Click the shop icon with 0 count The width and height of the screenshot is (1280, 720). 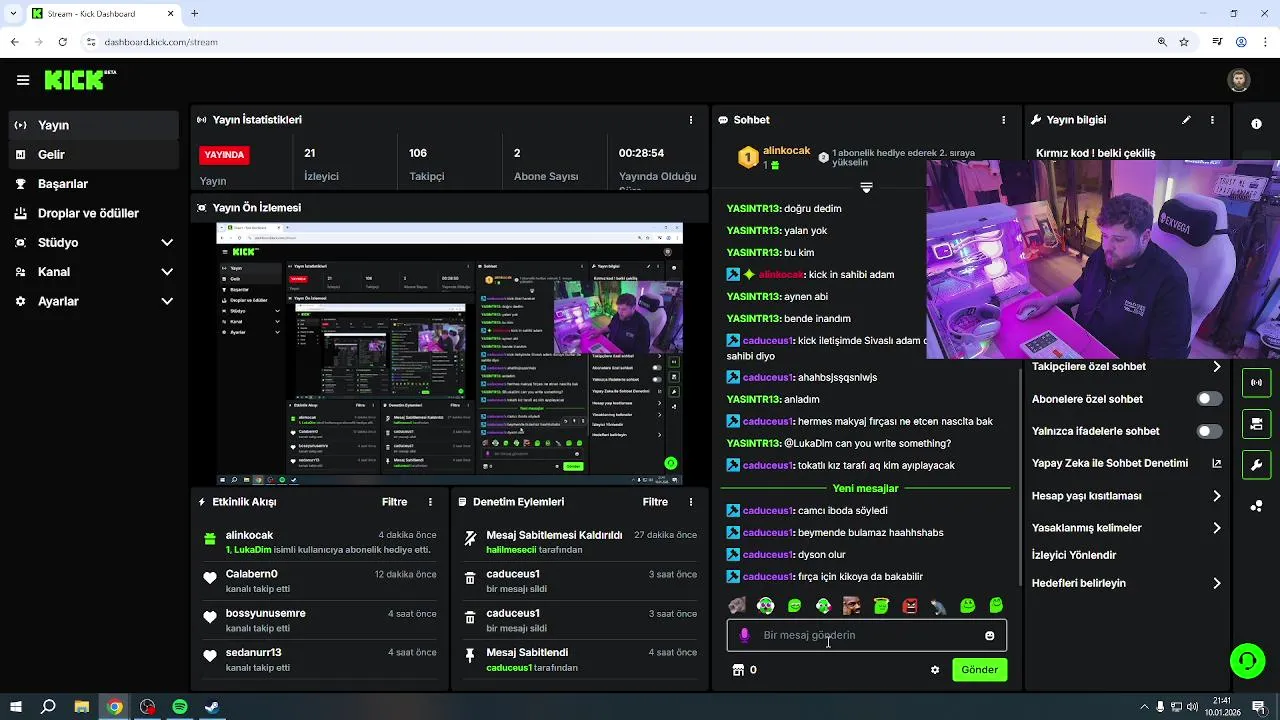click(x=744, y=670)
